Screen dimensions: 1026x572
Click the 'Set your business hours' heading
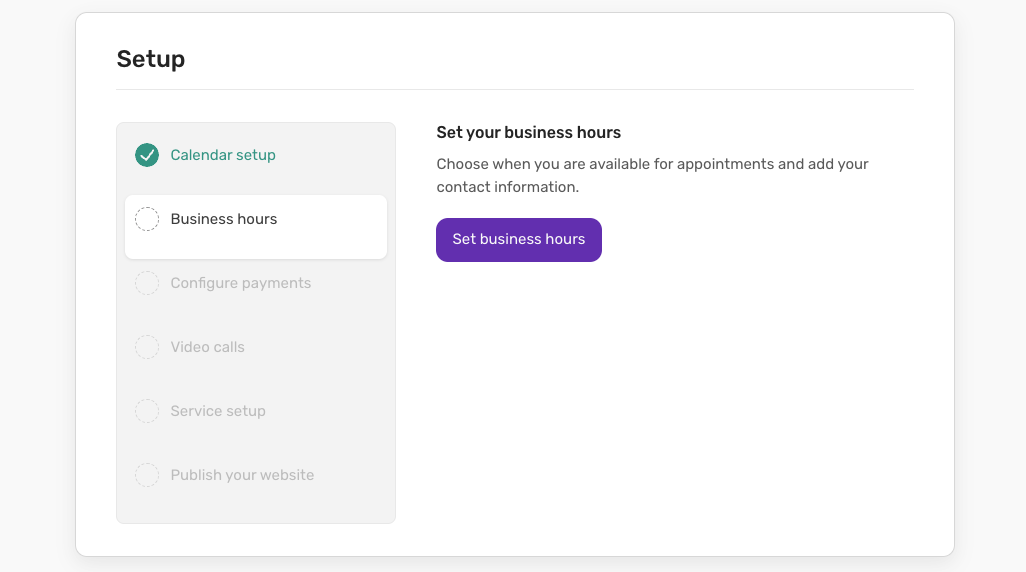pos(529,132)
